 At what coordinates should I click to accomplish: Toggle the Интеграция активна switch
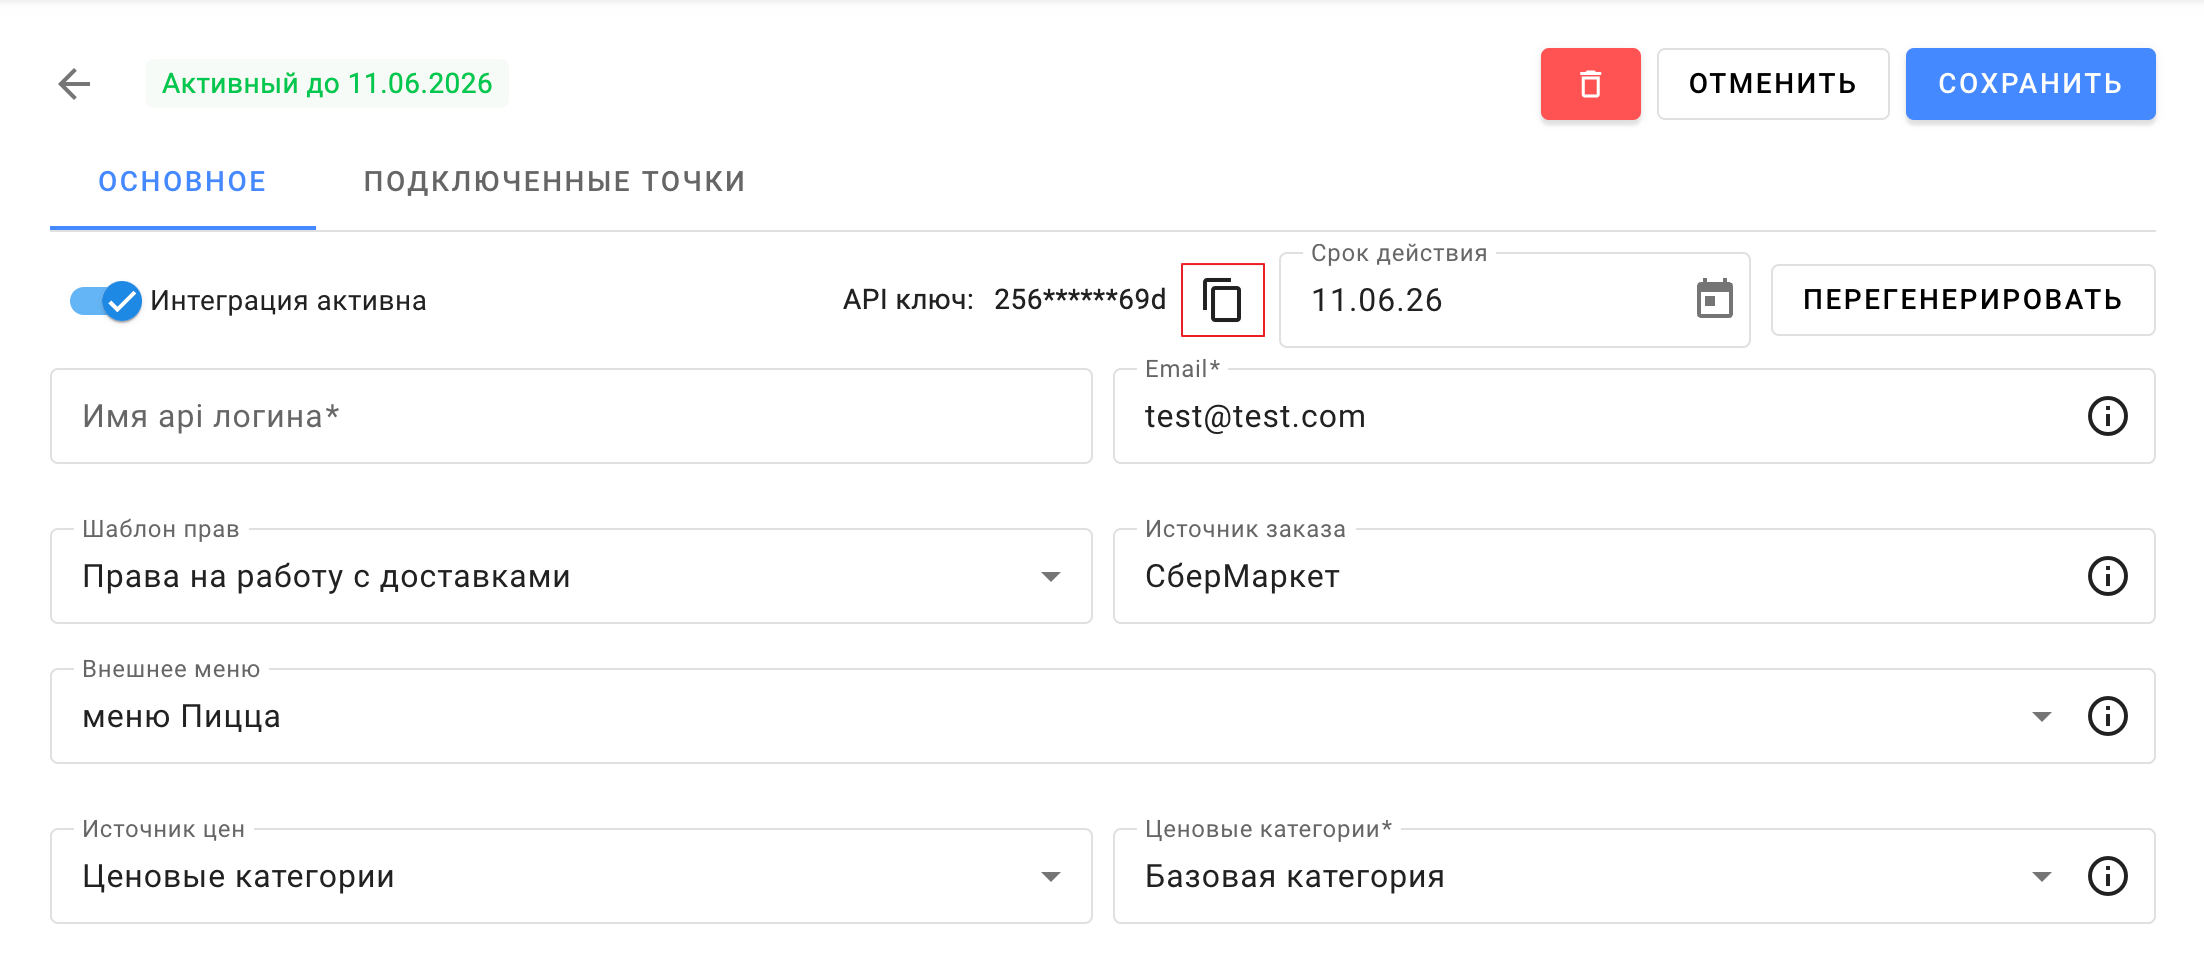[x=106, y=300]
